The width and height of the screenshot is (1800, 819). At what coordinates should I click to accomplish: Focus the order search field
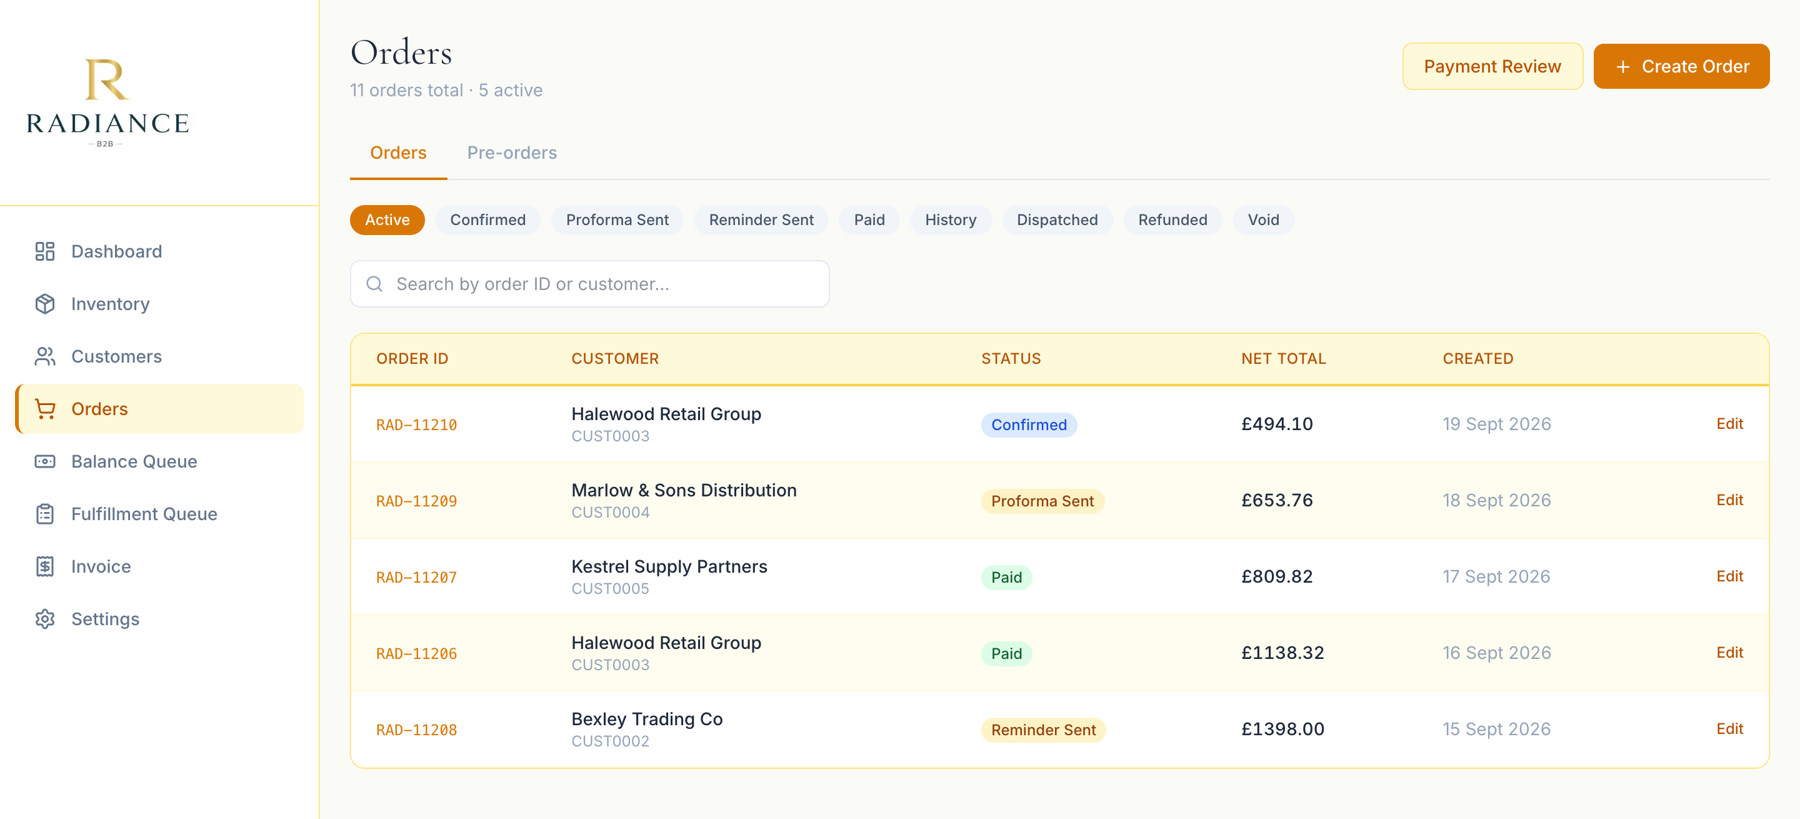(590, 284)
